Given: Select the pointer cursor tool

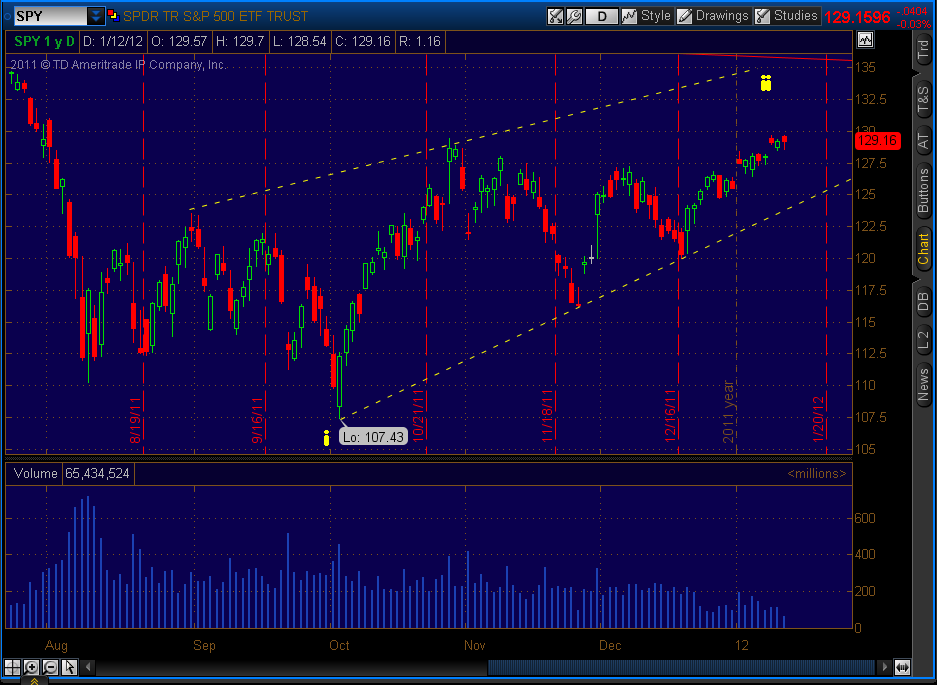Looking at the screenshot, I should pyautogui.click(x=69, y=666).
